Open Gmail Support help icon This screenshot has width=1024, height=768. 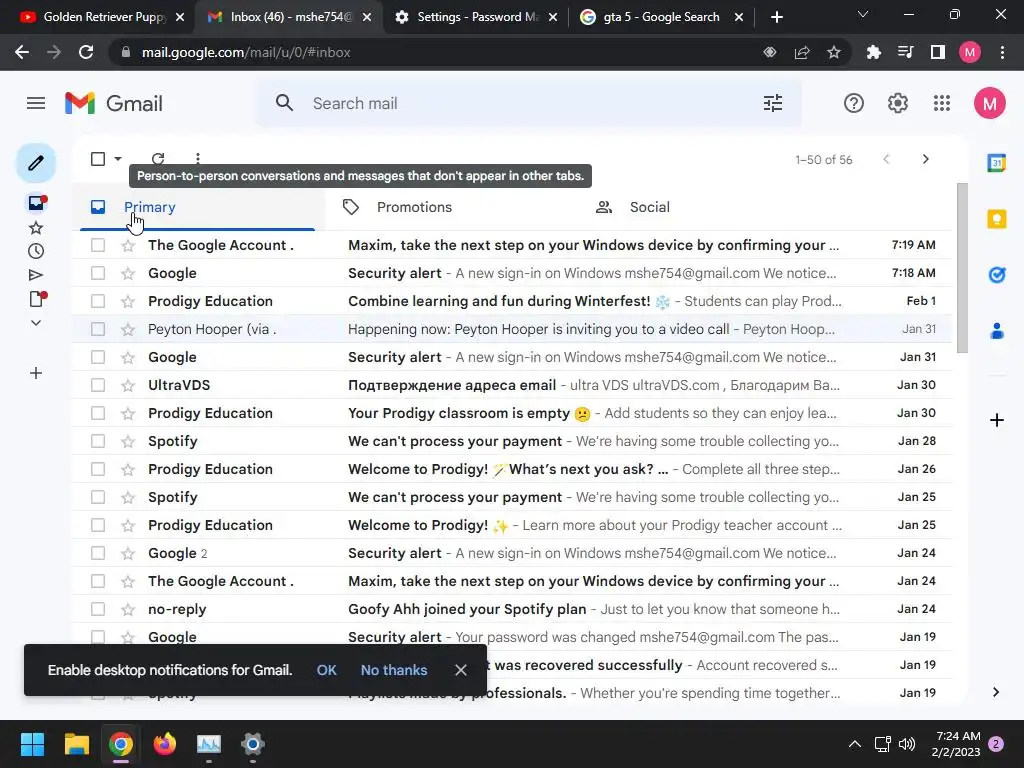click(x=854, y=103)
